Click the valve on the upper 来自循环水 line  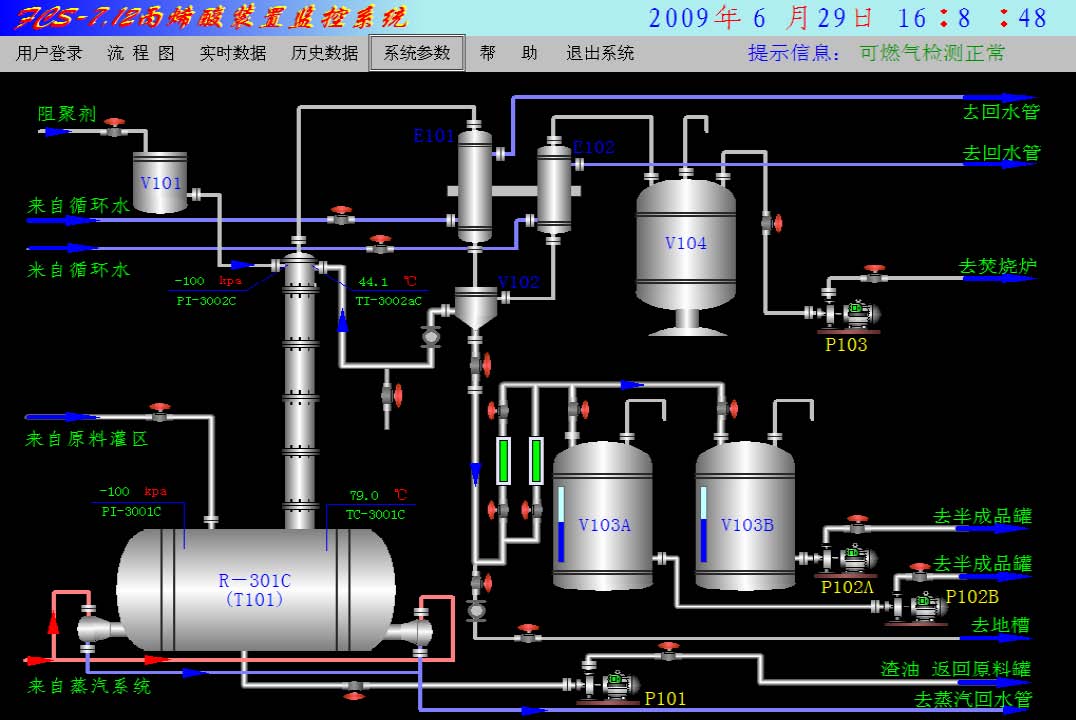[x=341, y=216]
